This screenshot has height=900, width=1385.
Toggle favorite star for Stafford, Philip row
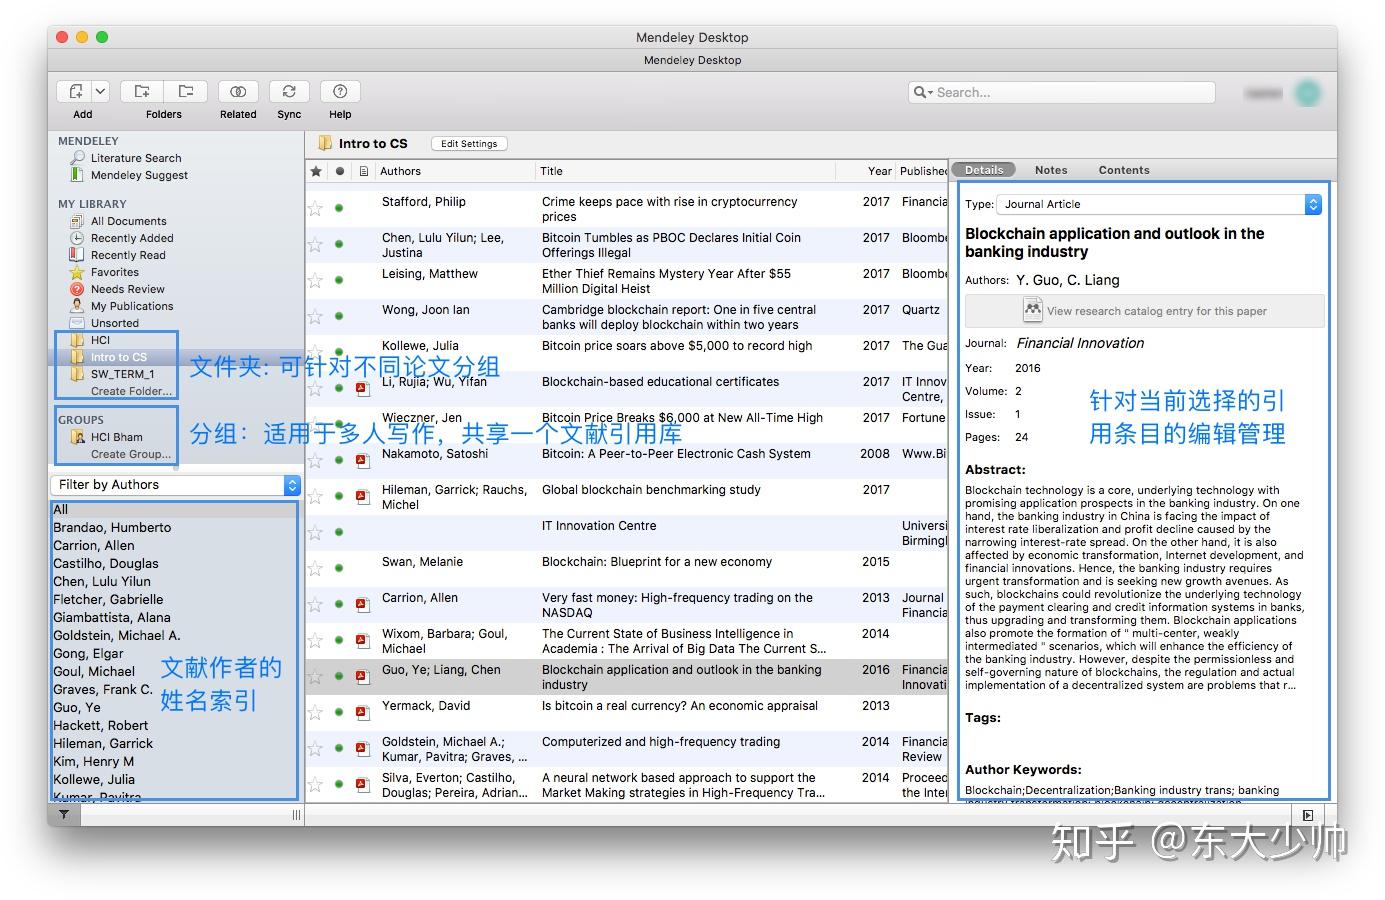(316, 208)
